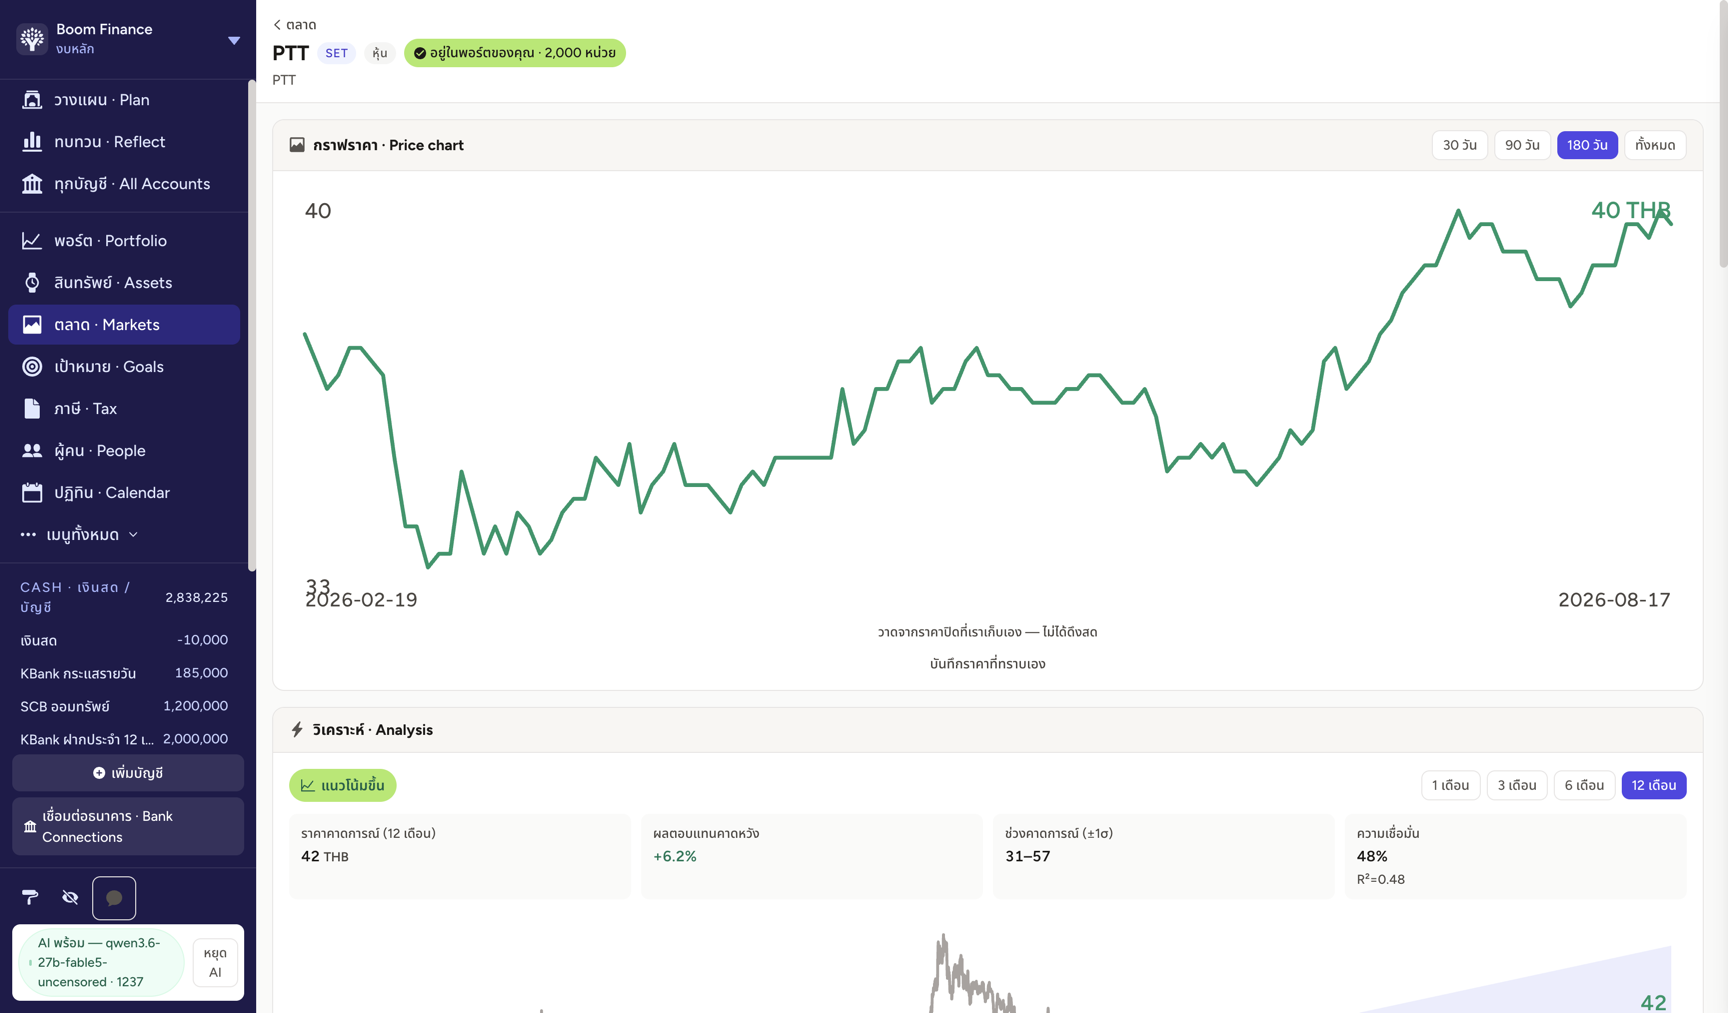Open เชื่อมต่อธนาคาร · Bank Connections
Screen dimensions: 1728x1013
pos(128,827)
